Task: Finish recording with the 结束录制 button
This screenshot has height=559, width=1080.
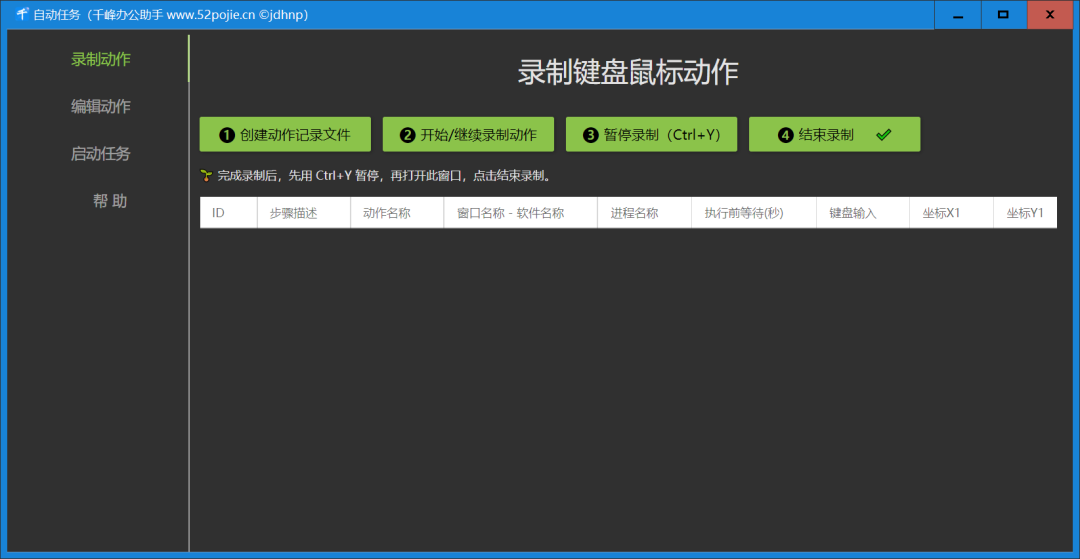Action: tap(835, 134)
